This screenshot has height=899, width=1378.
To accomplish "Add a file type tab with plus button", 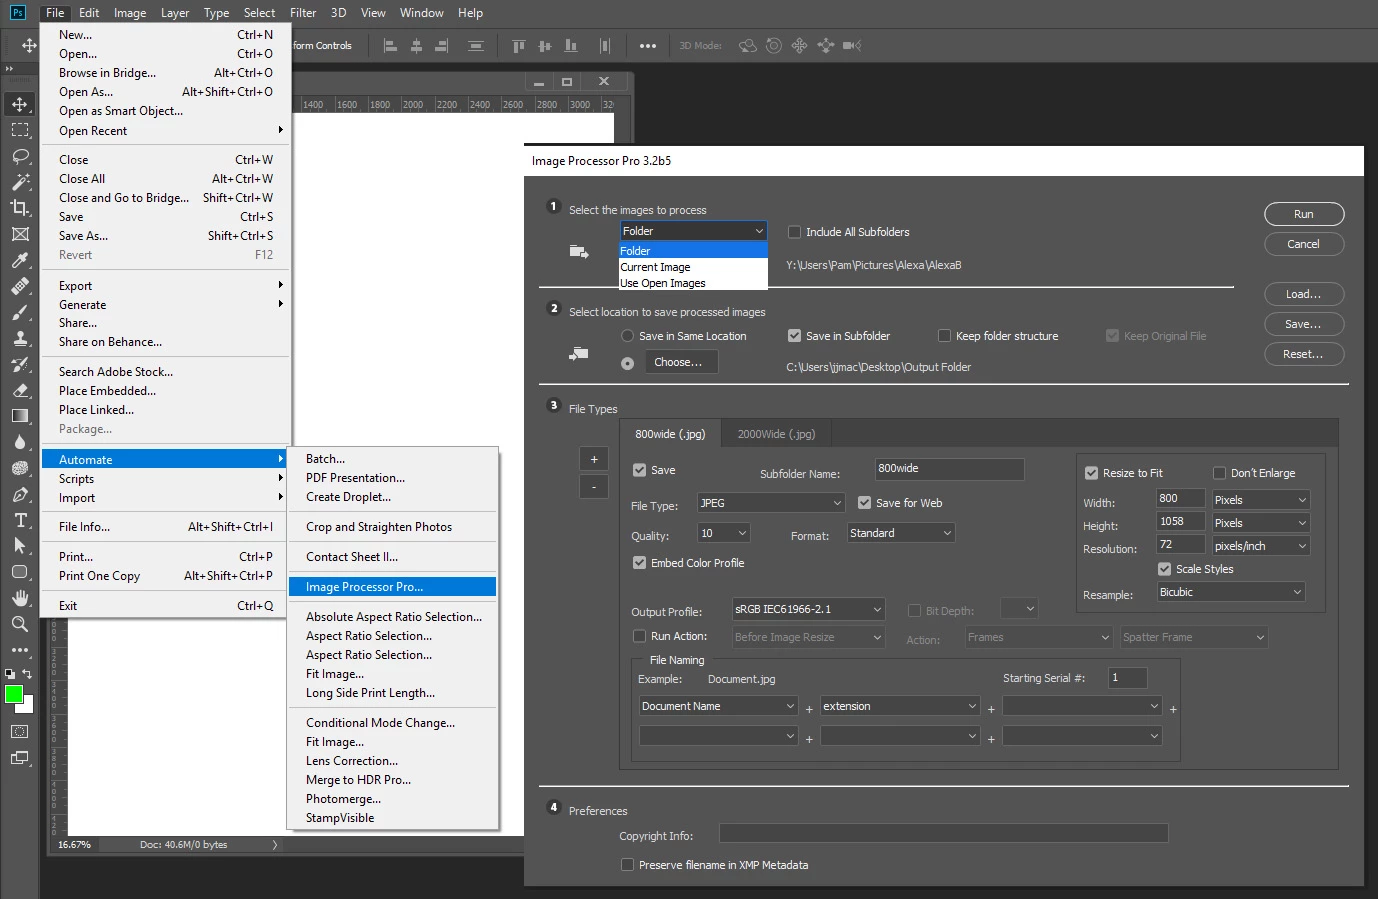I will tap(594, 459).
